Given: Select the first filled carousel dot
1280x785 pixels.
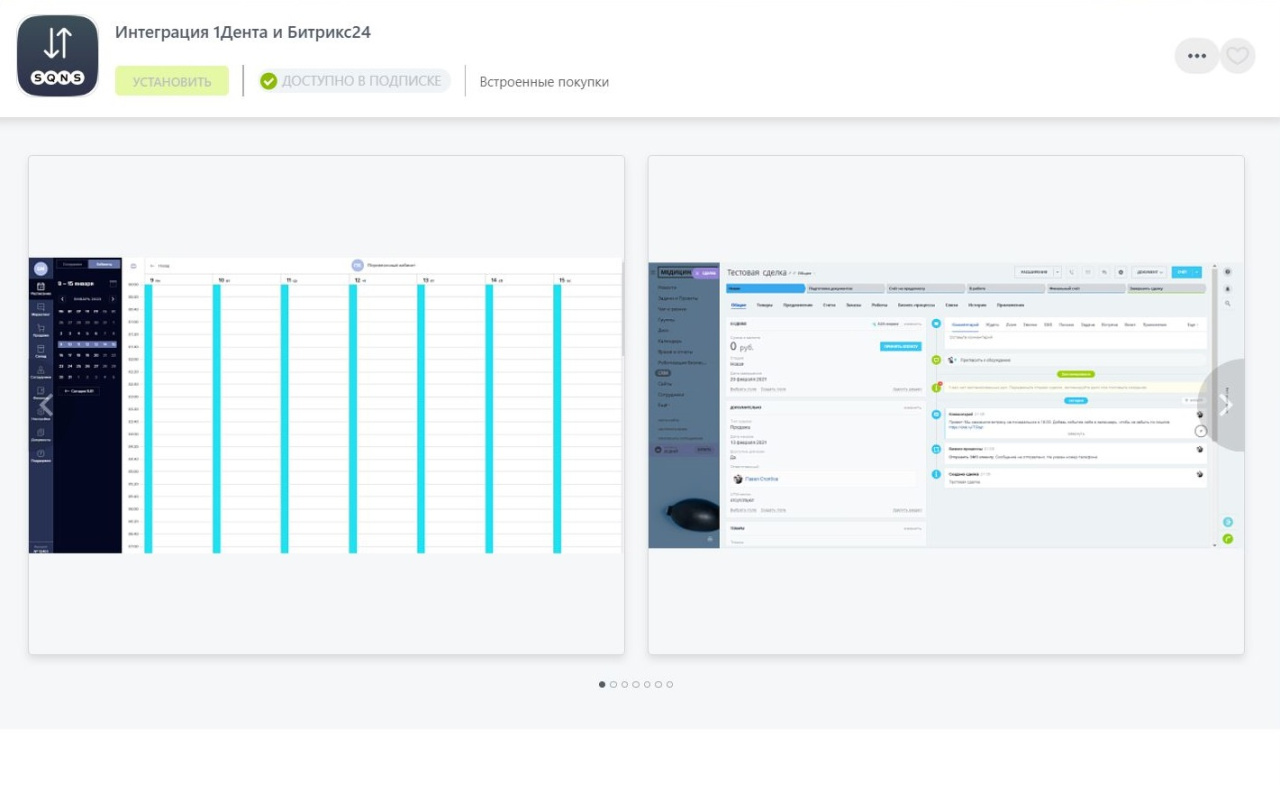Looking at the screenshot, I should [x=602, y=684].
